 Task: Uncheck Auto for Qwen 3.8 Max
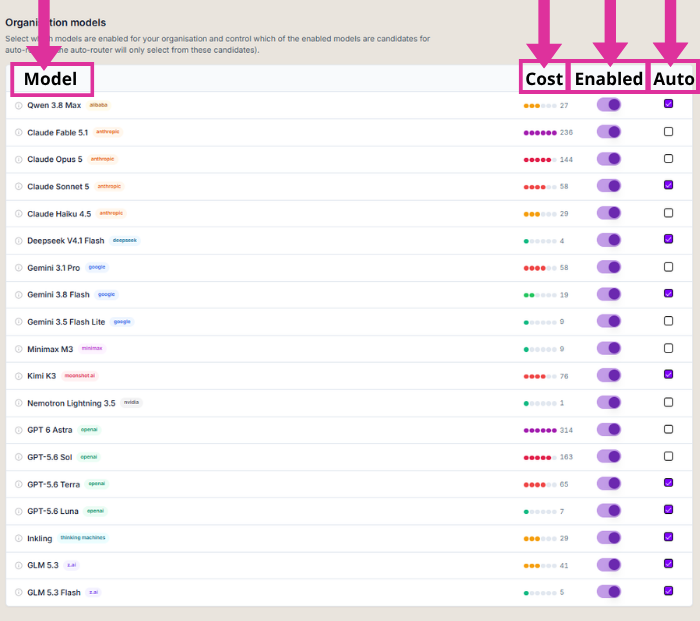coord(668,104)
